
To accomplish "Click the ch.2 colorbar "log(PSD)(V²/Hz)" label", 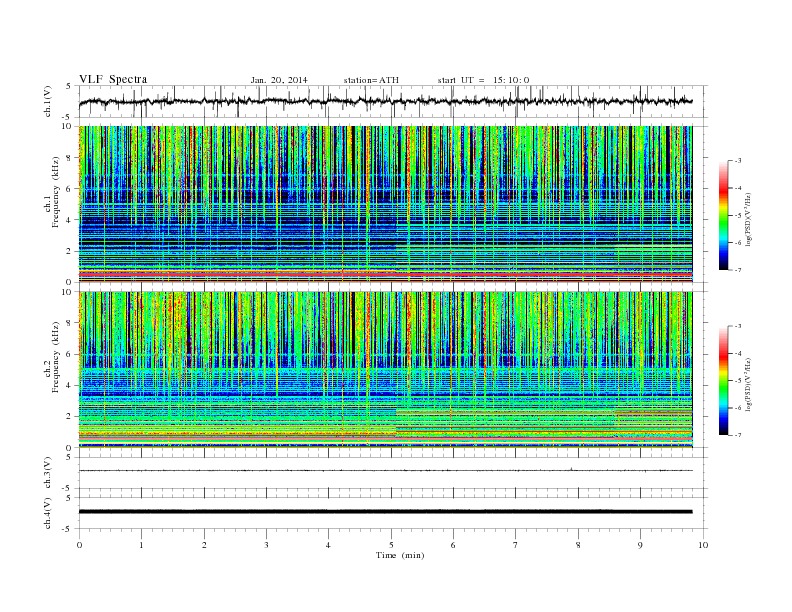I will [748, 384].
